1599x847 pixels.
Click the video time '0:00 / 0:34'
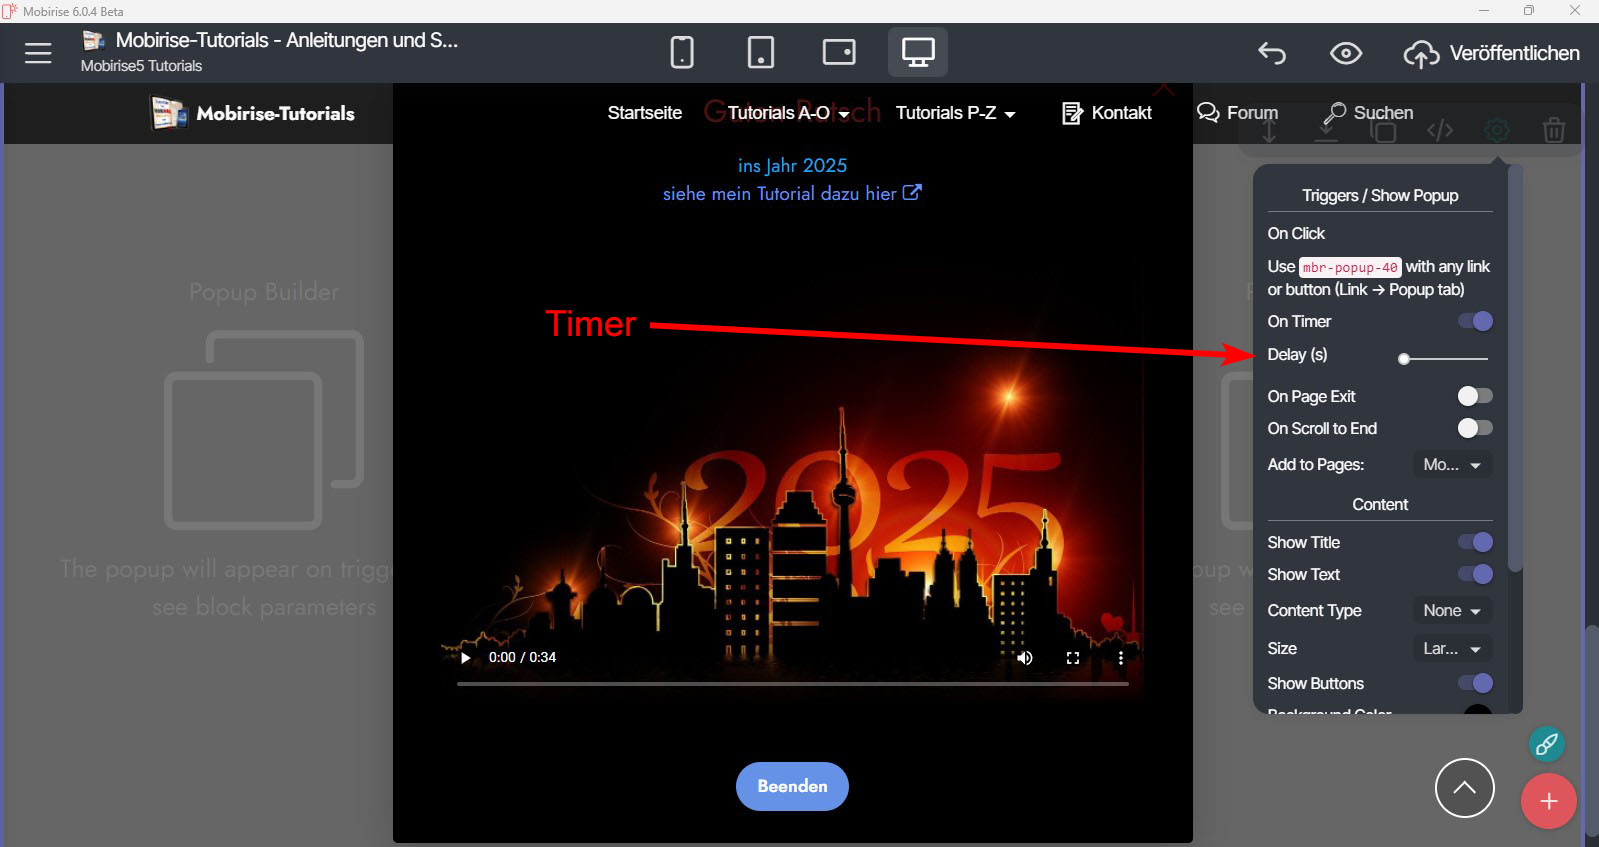[x=522, y=657]
